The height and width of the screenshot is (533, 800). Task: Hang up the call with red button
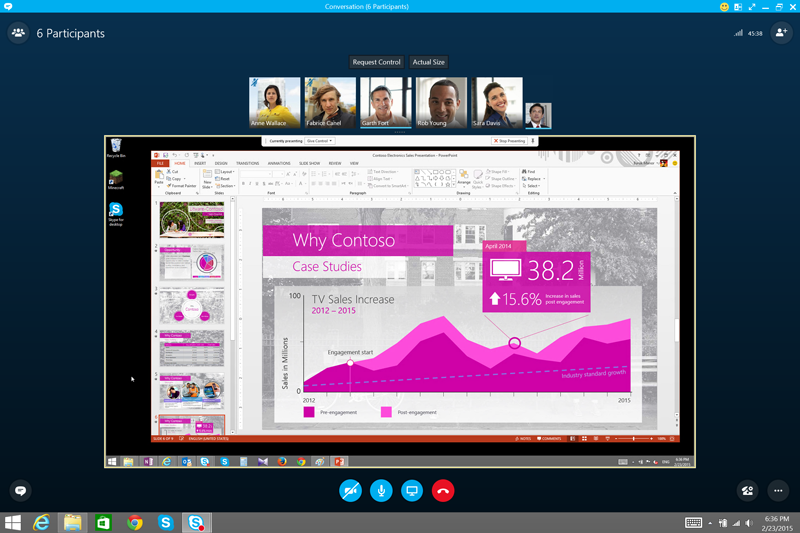(443, 491)
